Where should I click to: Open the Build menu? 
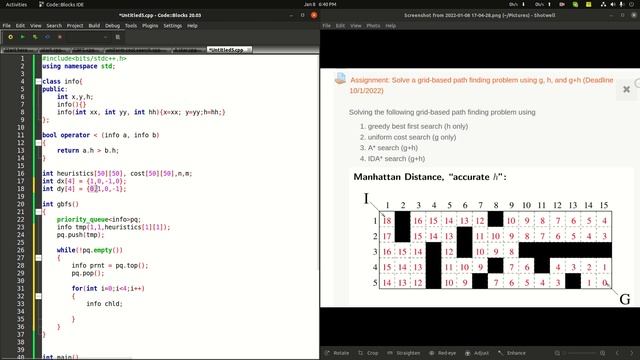[94, 26]
